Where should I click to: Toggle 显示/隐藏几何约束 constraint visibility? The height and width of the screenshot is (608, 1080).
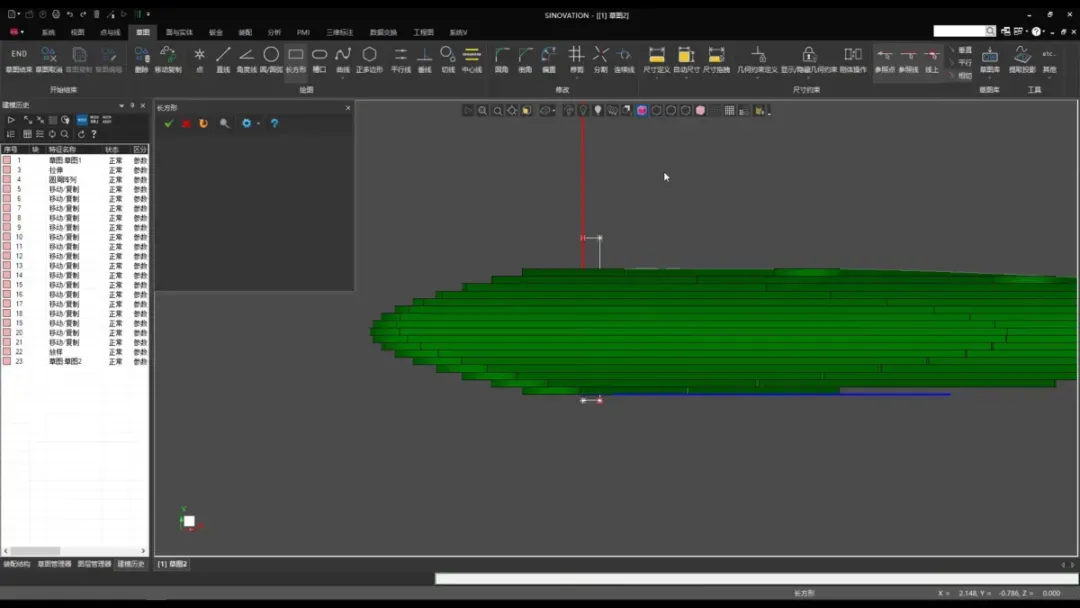tap(809, 59)
